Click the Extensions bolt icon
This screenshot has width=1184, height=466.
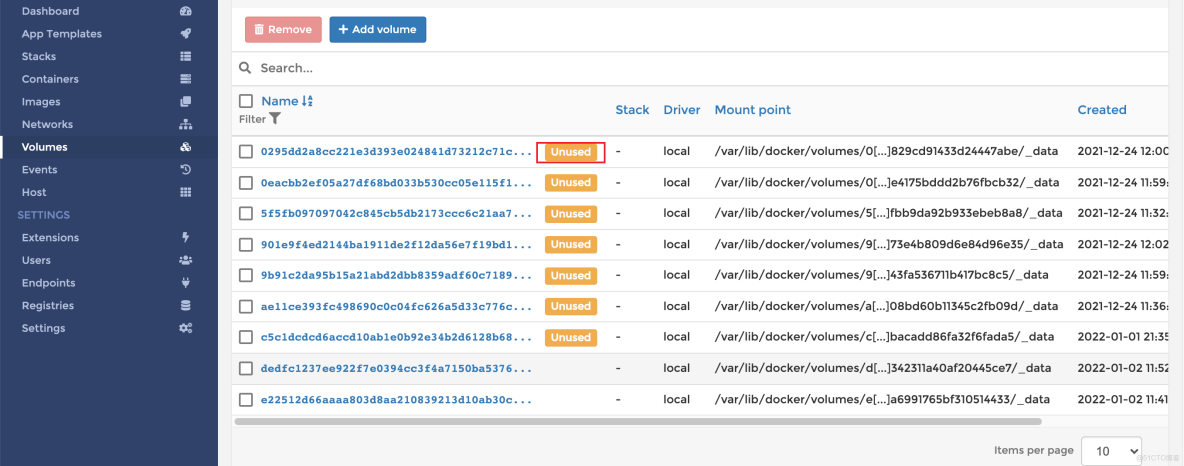[186, 238]
